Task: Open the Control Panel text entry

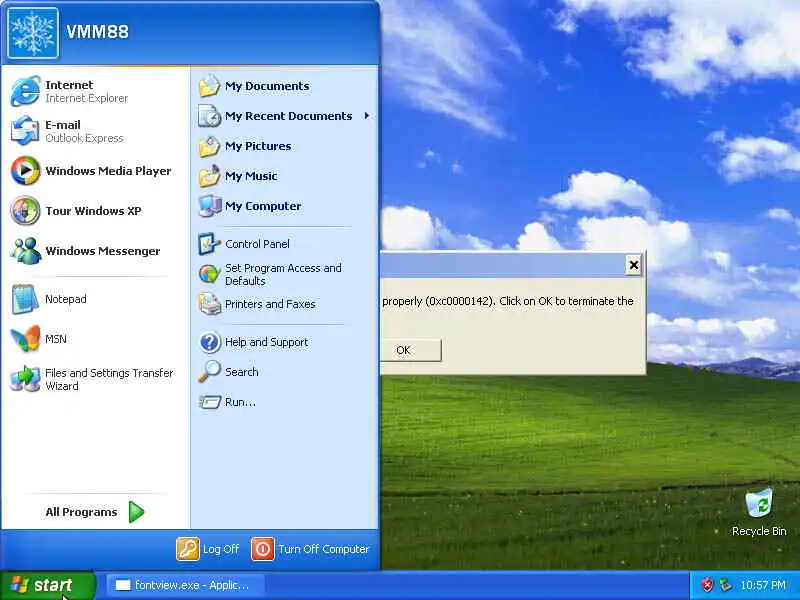Action: [x=257, y=244]
